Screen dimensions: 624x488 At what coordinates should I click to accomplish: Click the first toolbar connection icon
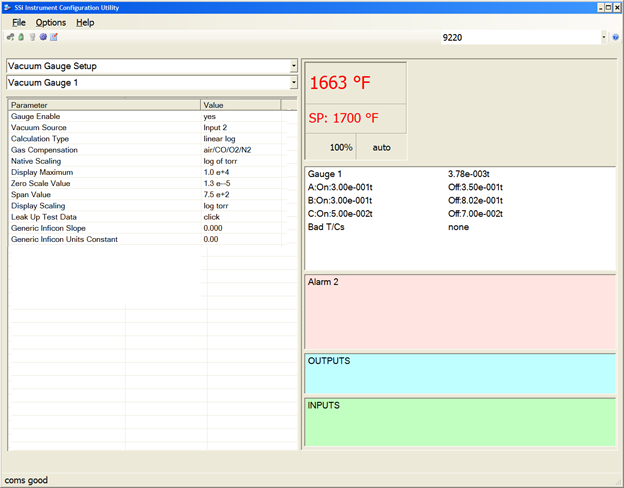click(11, 37)
